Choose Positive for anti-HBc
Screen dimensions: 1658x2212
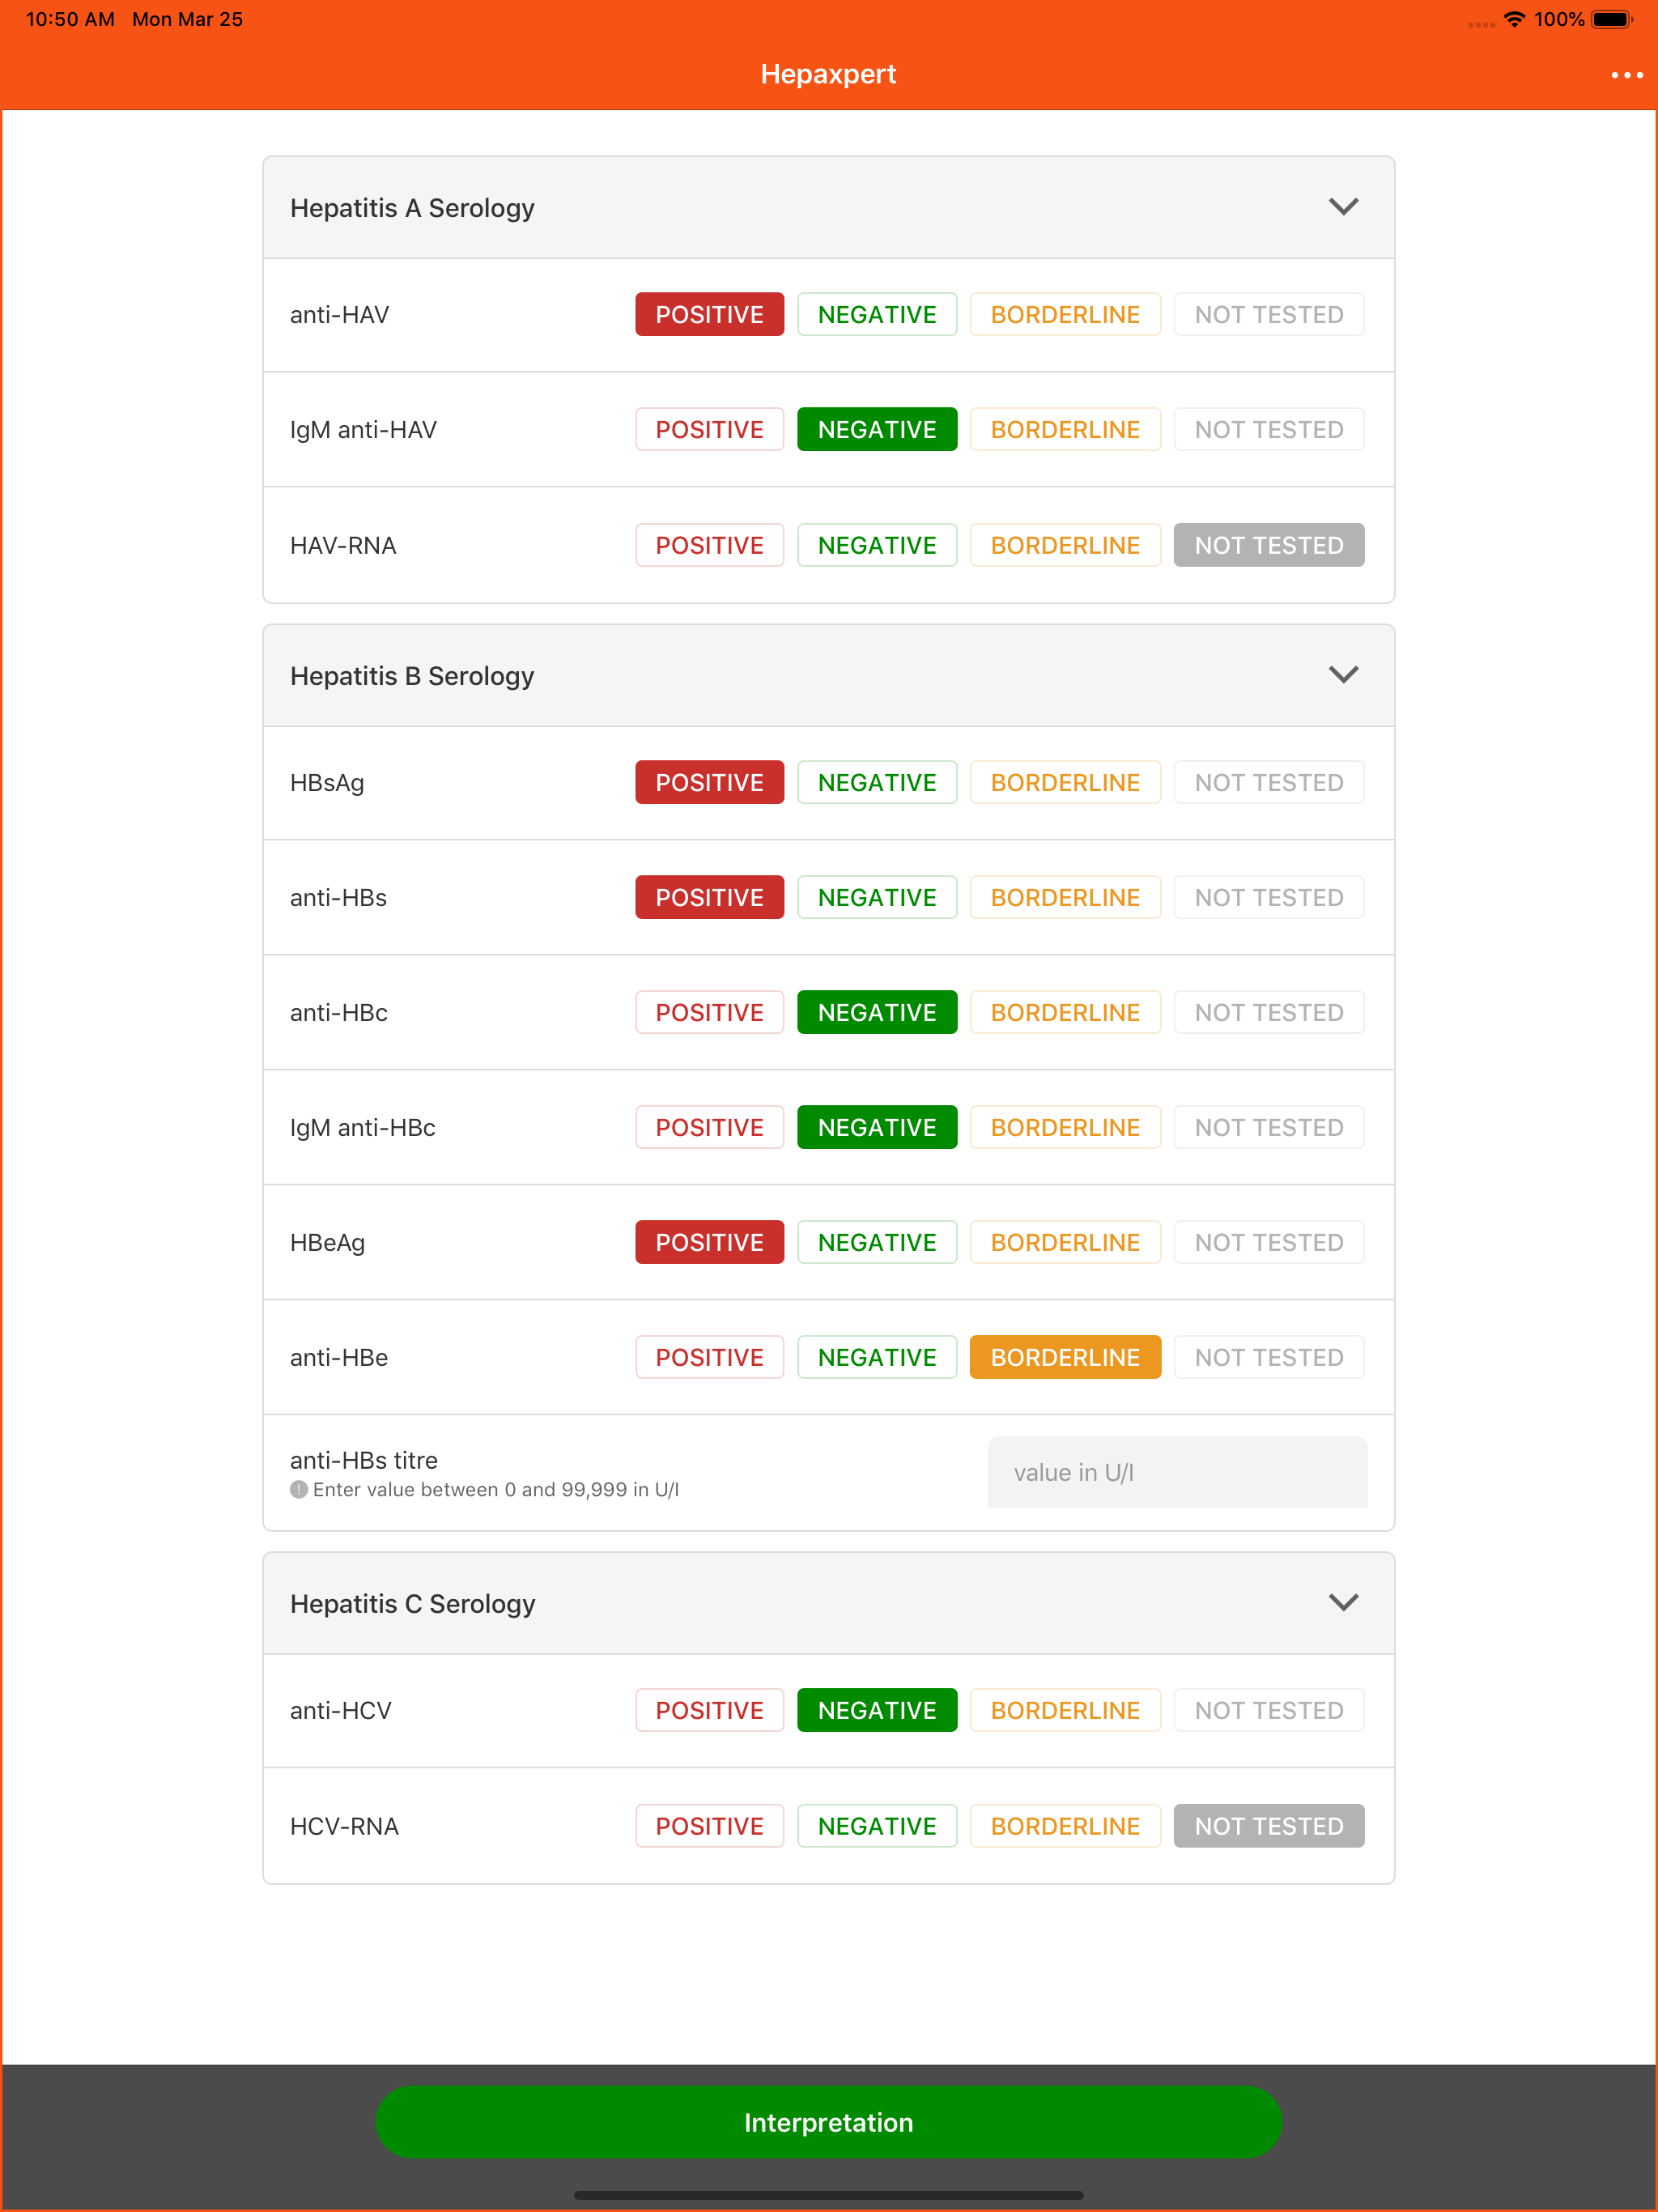pos(709,1013)
